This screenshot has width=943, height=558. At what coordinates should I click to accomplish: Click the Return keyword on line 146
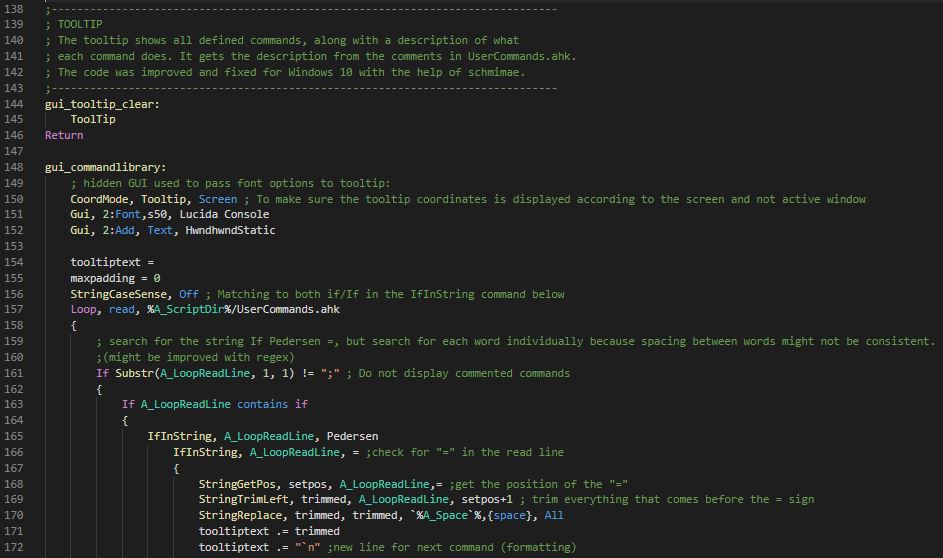[64, 135]
